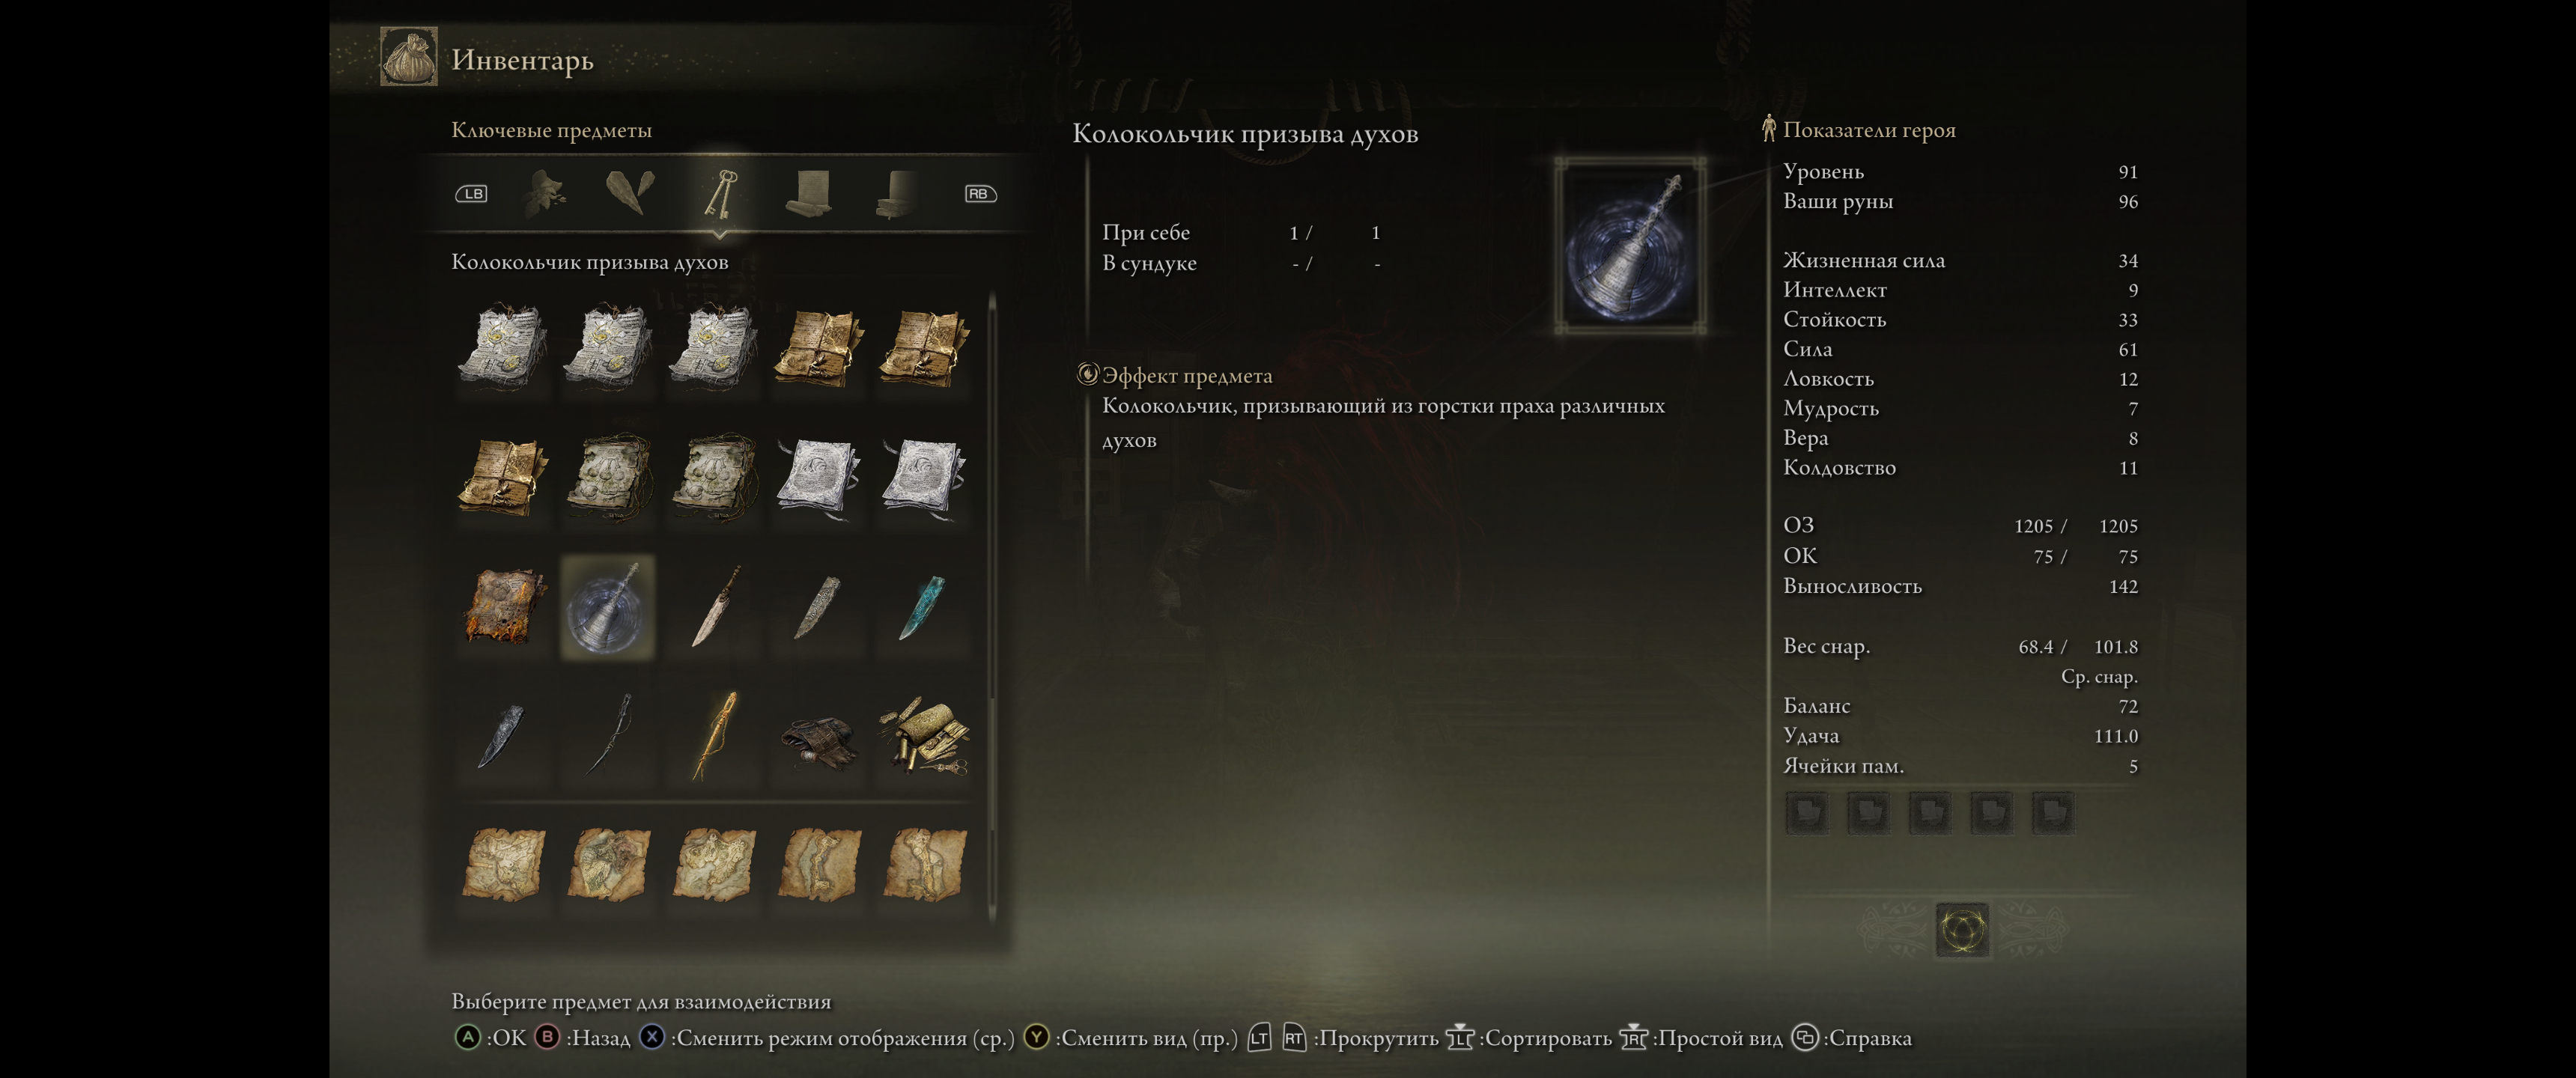Click LB to go to the previous category
Image resolution: width=2576 pixels, height=1078 pixels.
click(472, 194)
